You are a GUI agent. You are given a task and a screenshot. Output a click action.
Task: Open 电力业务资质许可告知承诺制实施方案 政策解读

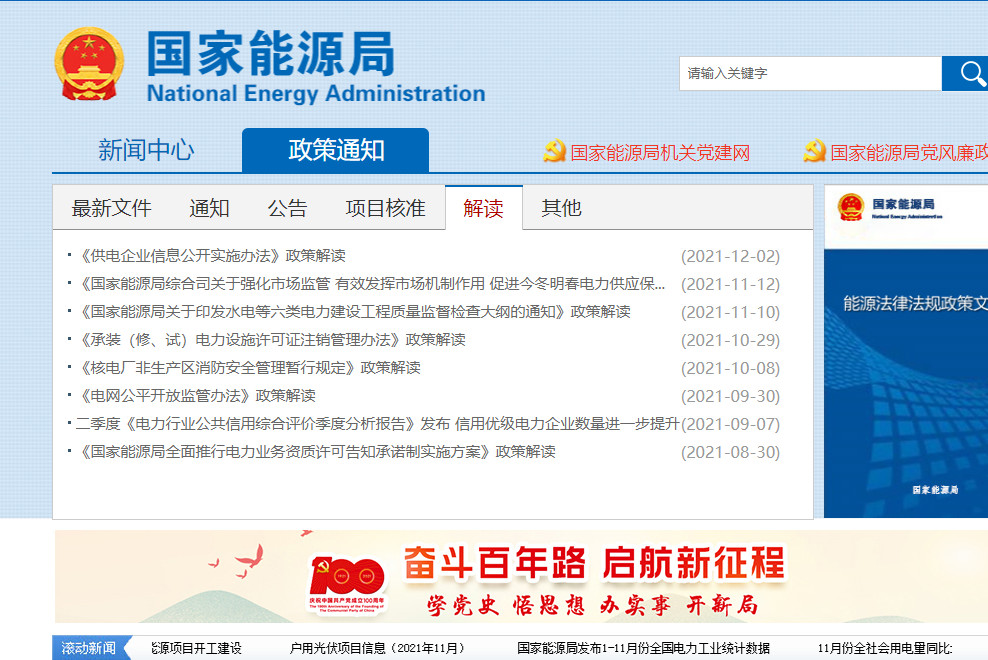coord(316,452)
